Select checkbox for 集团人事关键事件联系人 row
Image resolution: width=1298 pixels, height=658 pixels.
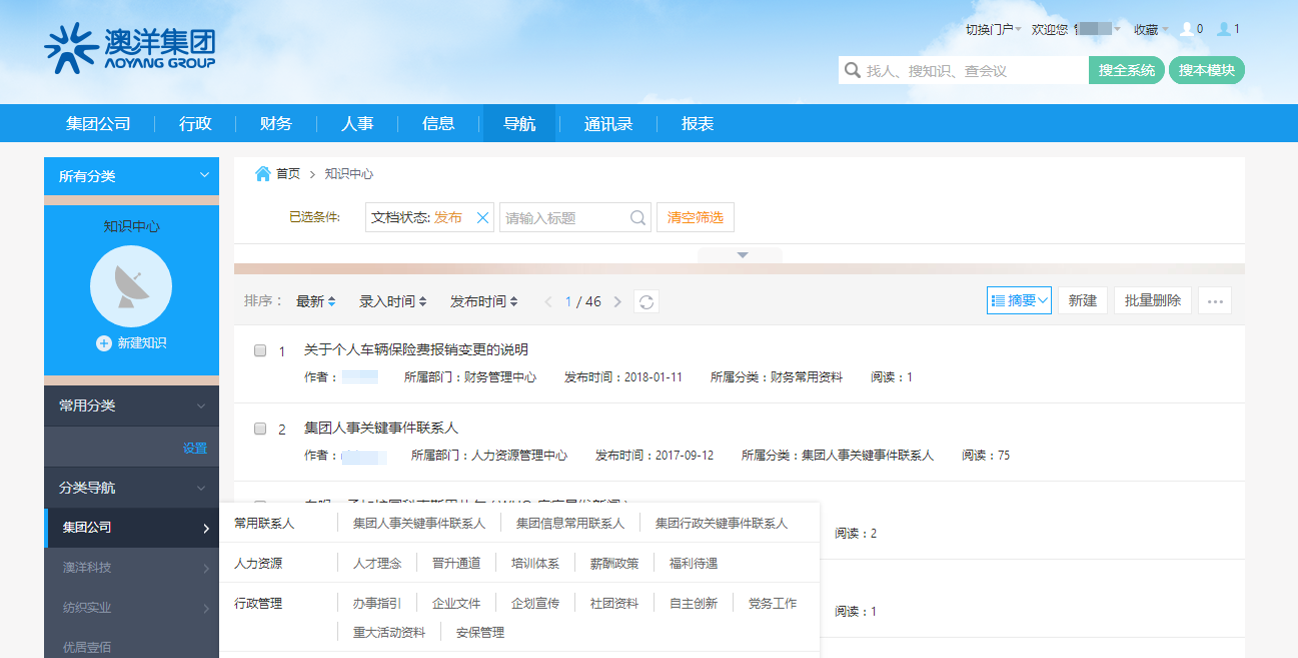260,429
